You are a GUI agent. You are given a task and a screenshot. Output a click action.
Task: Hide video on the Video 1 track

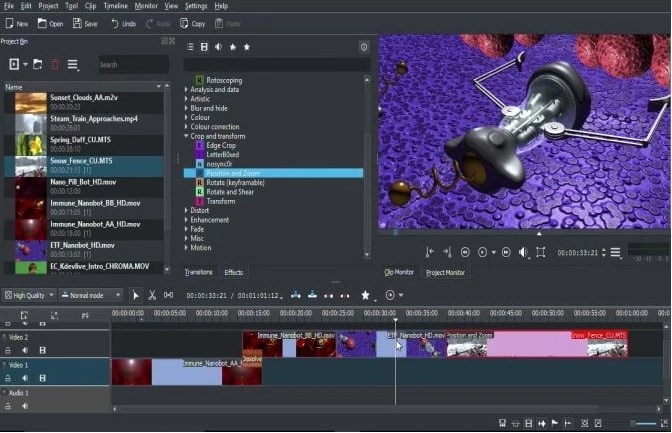(x=42, y=378)
